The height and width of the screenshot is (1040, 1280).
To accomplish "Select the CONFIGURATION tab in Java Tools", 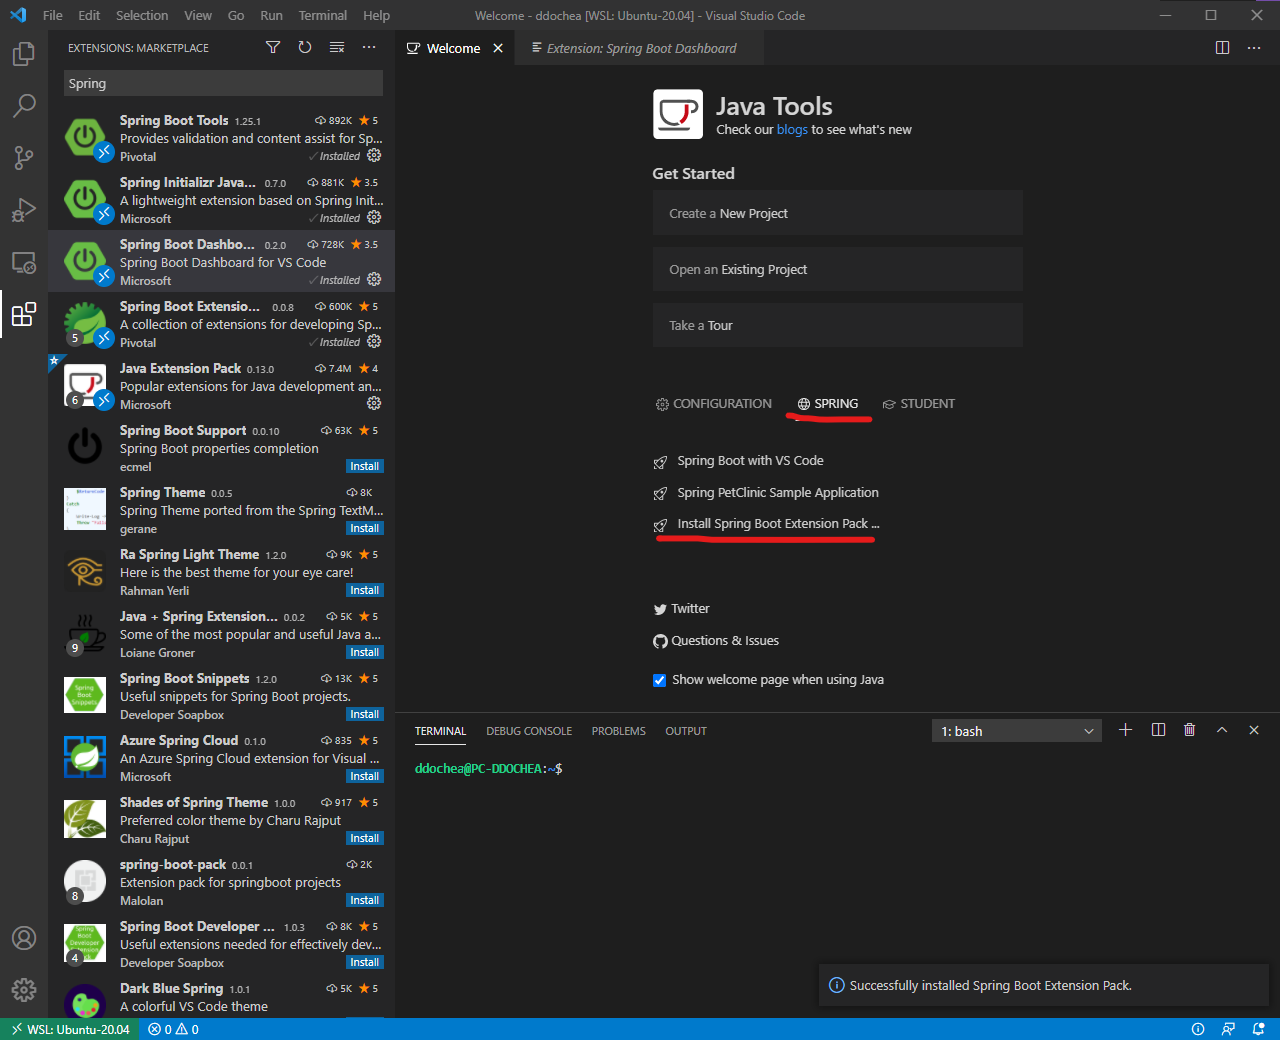I will (714, 404).
